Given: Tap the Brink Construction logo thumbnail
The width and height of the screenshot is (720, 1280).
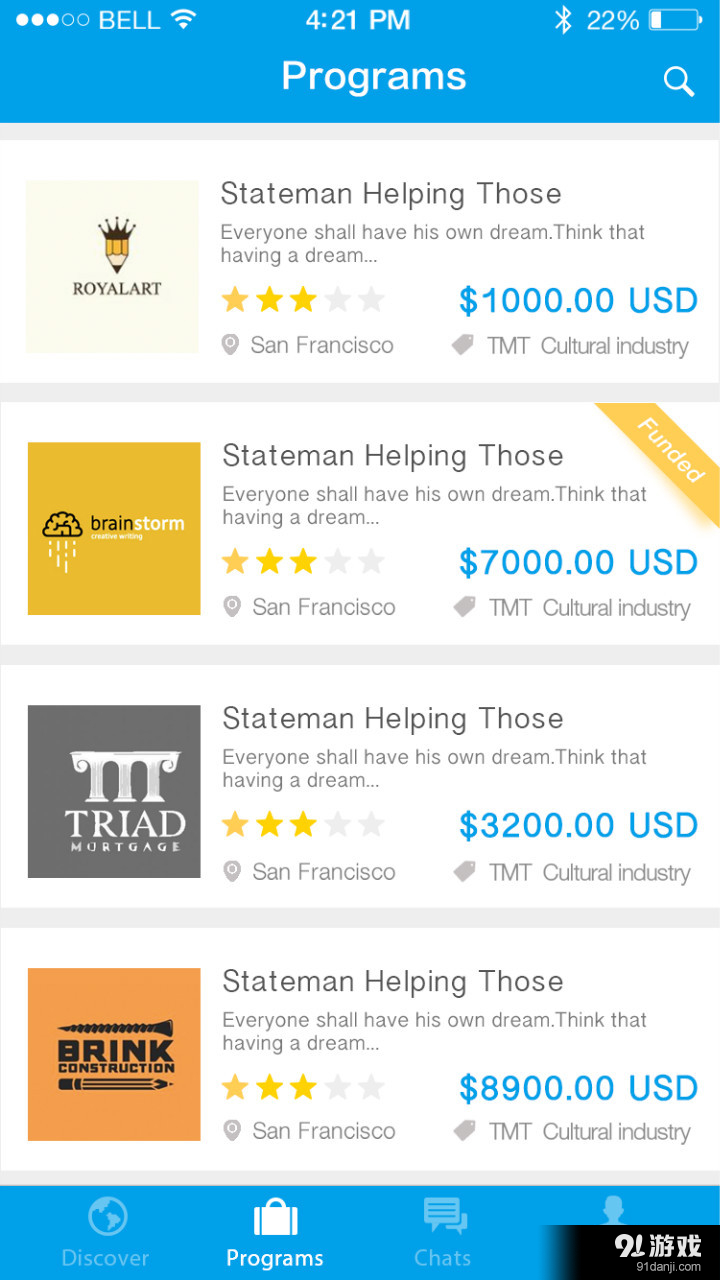Looking at the screenshot, I should (114, 1054).
